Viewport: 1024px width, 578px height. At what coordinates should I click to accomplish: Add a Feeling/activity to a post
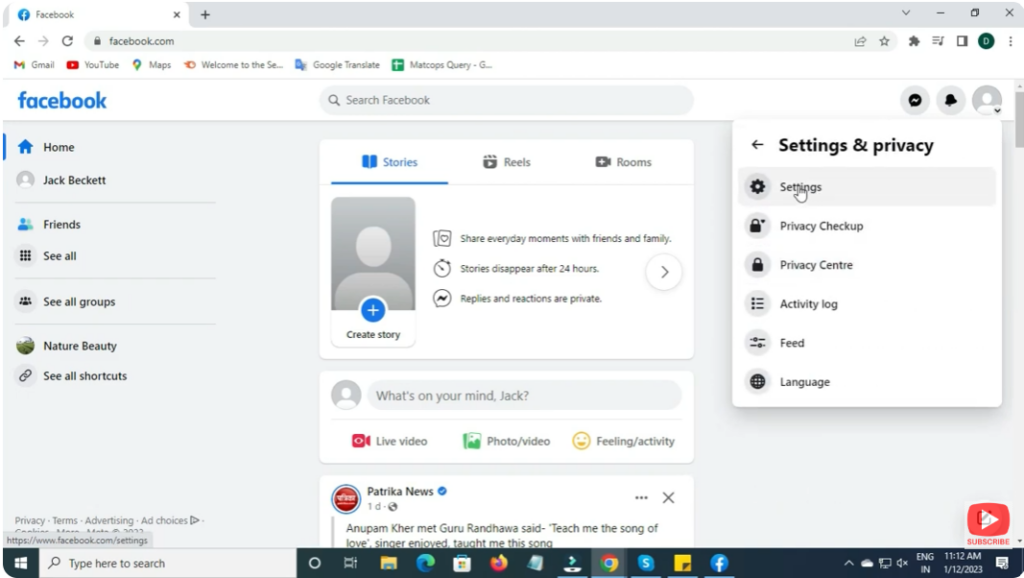pyautogui.click(x=623, y=441)
